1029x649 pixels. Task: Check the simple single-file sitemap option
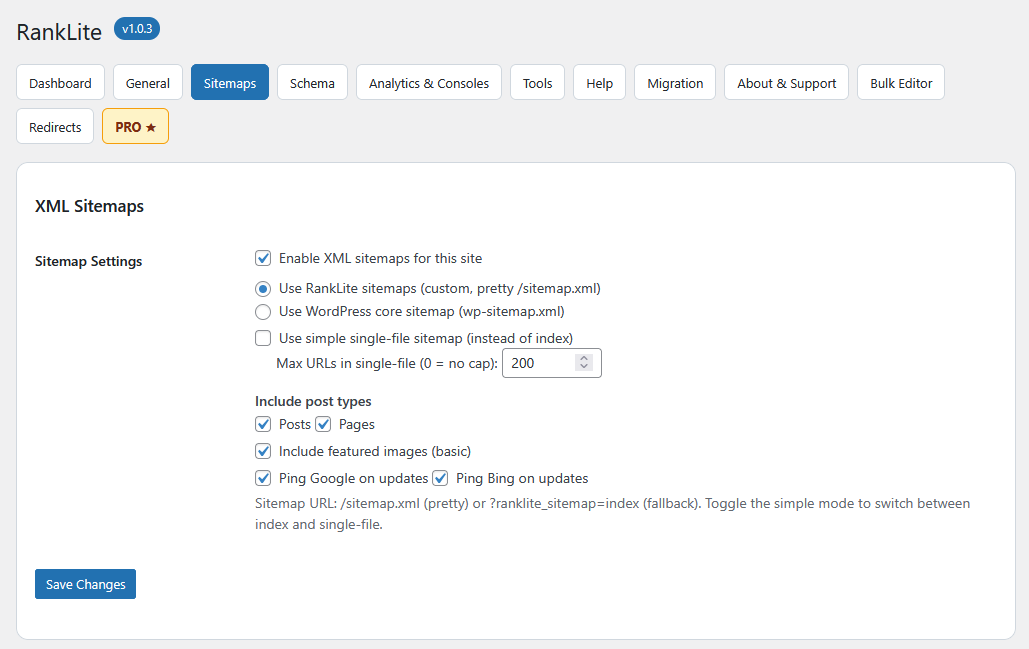coord(262,337)
